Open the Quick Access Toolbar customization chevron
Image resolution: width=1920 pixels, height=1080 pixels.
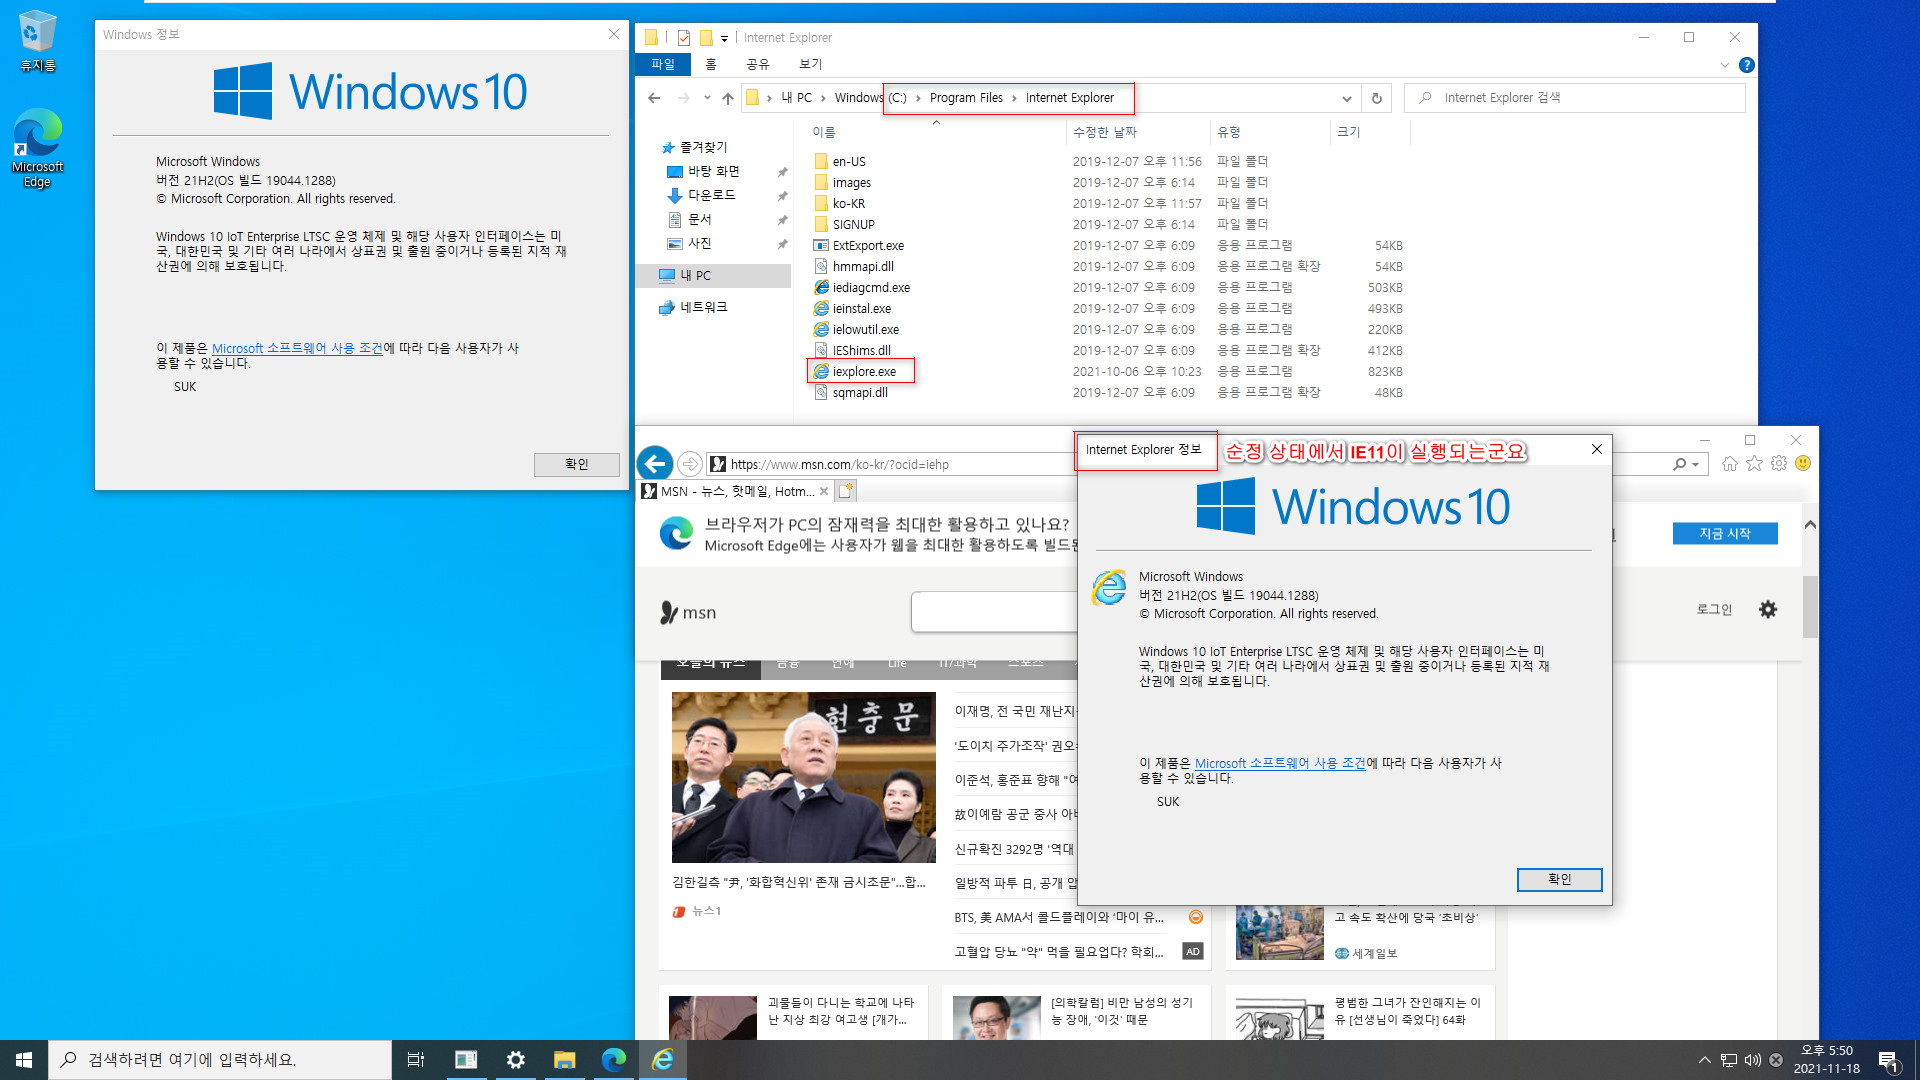[726, 37]
